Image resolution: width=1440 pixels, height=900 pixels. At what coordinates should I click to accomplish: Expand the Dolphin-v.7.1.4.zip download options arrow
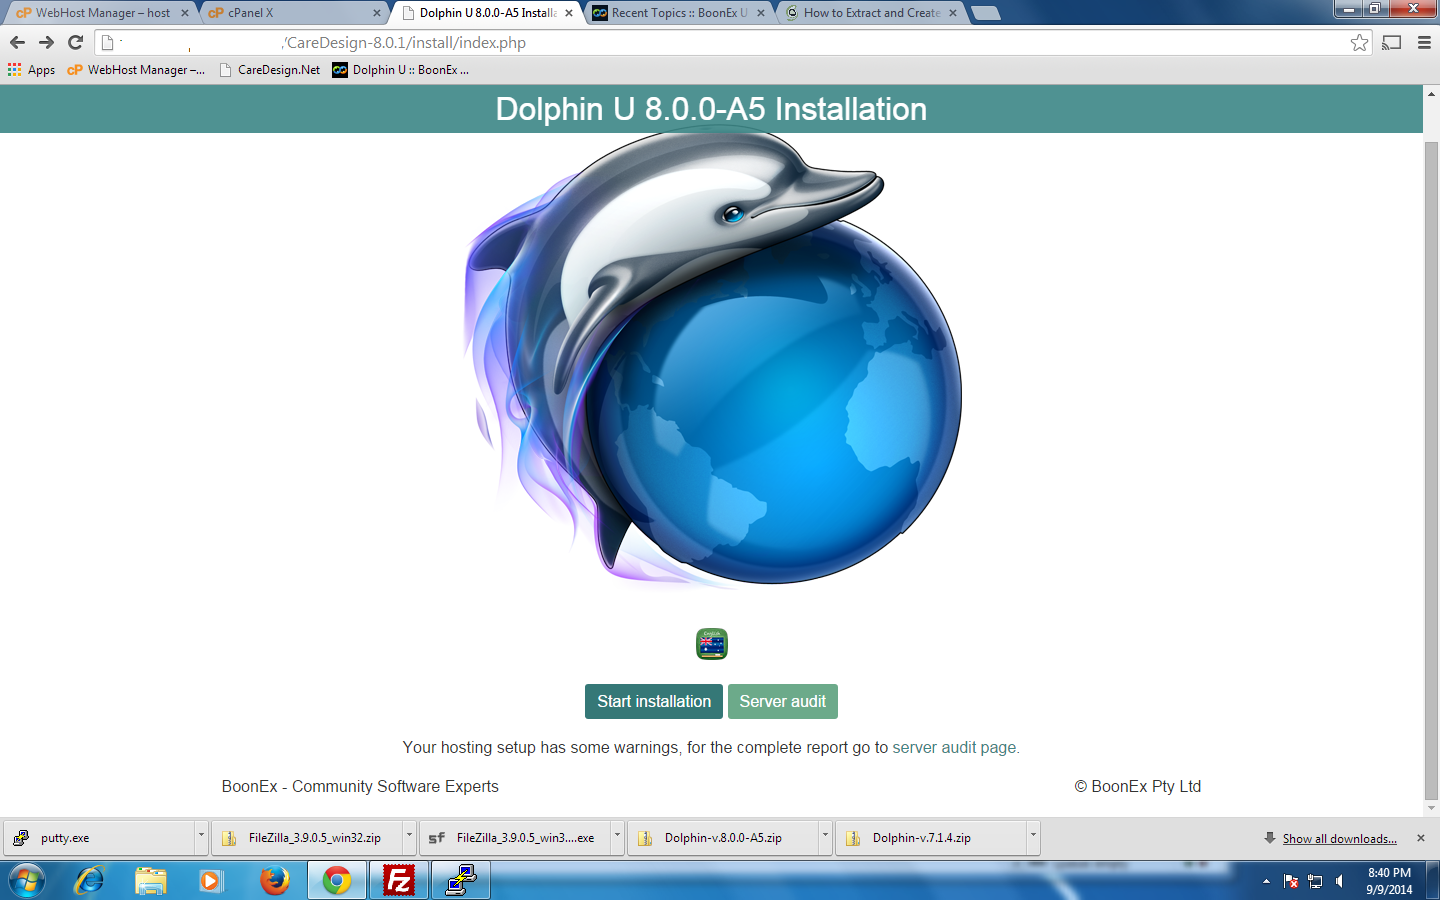(1033, 838)
